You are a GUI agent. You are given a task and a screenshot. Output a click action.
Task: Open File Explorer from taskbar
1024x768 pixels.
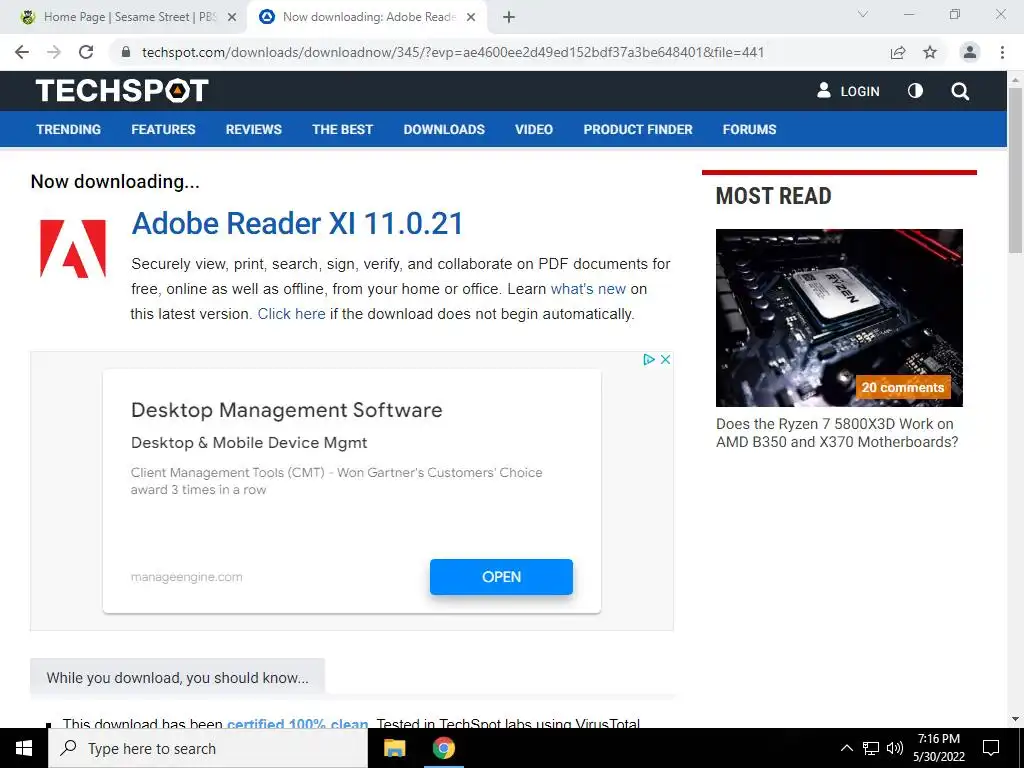pyautogui.click(x=394, y=748)
